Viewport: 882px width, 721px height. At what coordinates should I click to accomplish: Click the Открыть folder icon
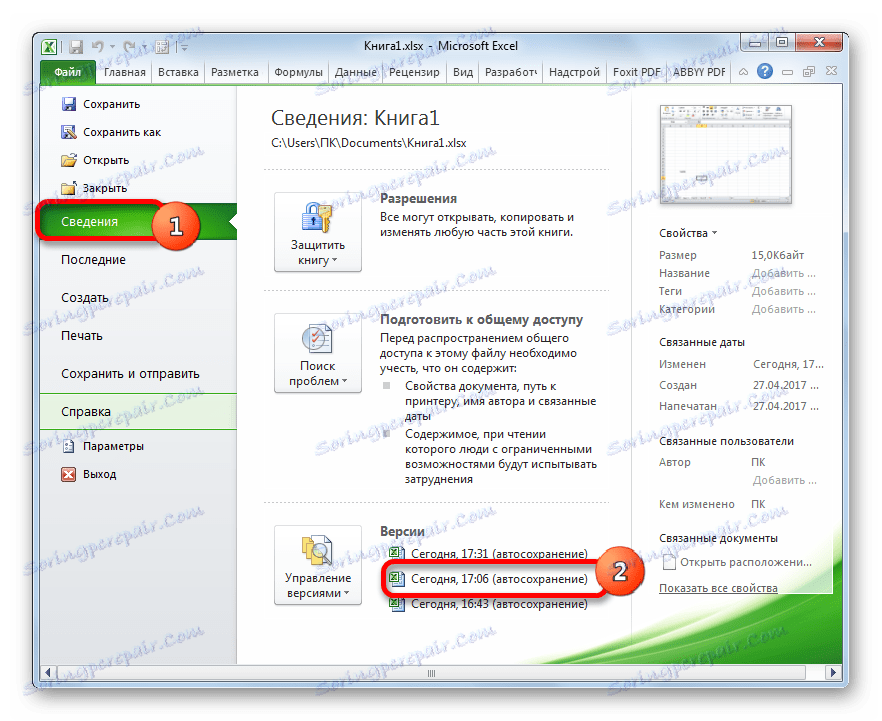69,160
